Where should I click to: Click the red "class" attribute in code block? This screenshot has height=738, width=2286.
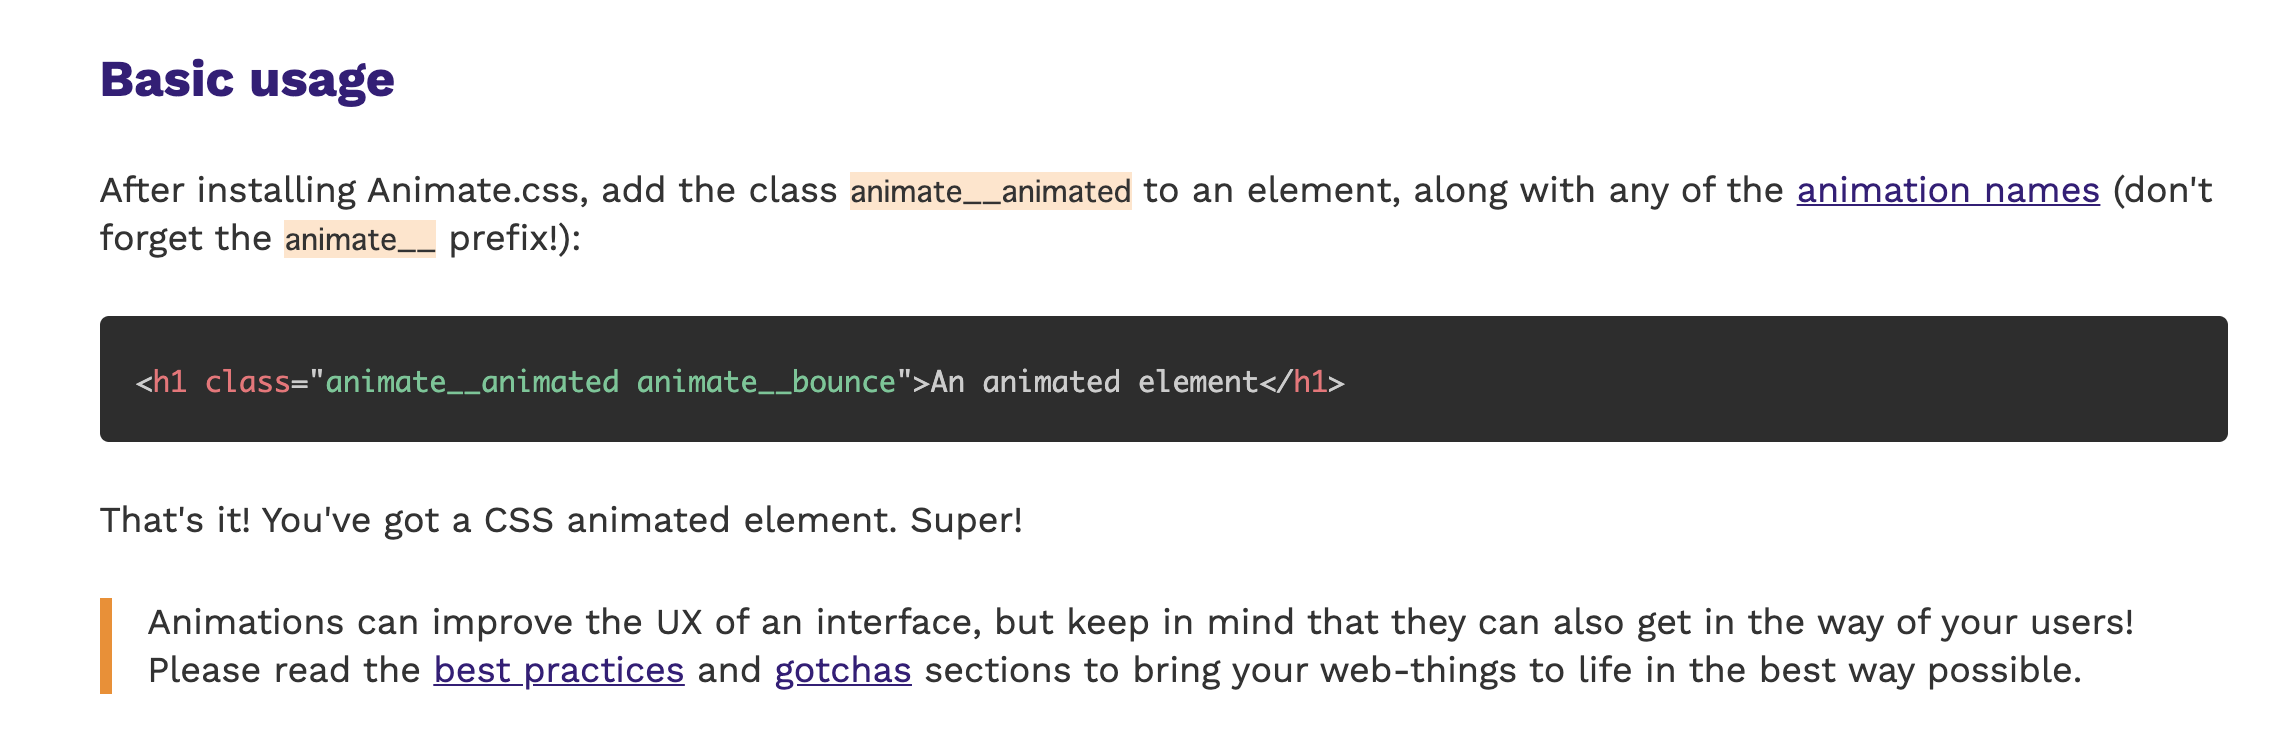point(247,382)
